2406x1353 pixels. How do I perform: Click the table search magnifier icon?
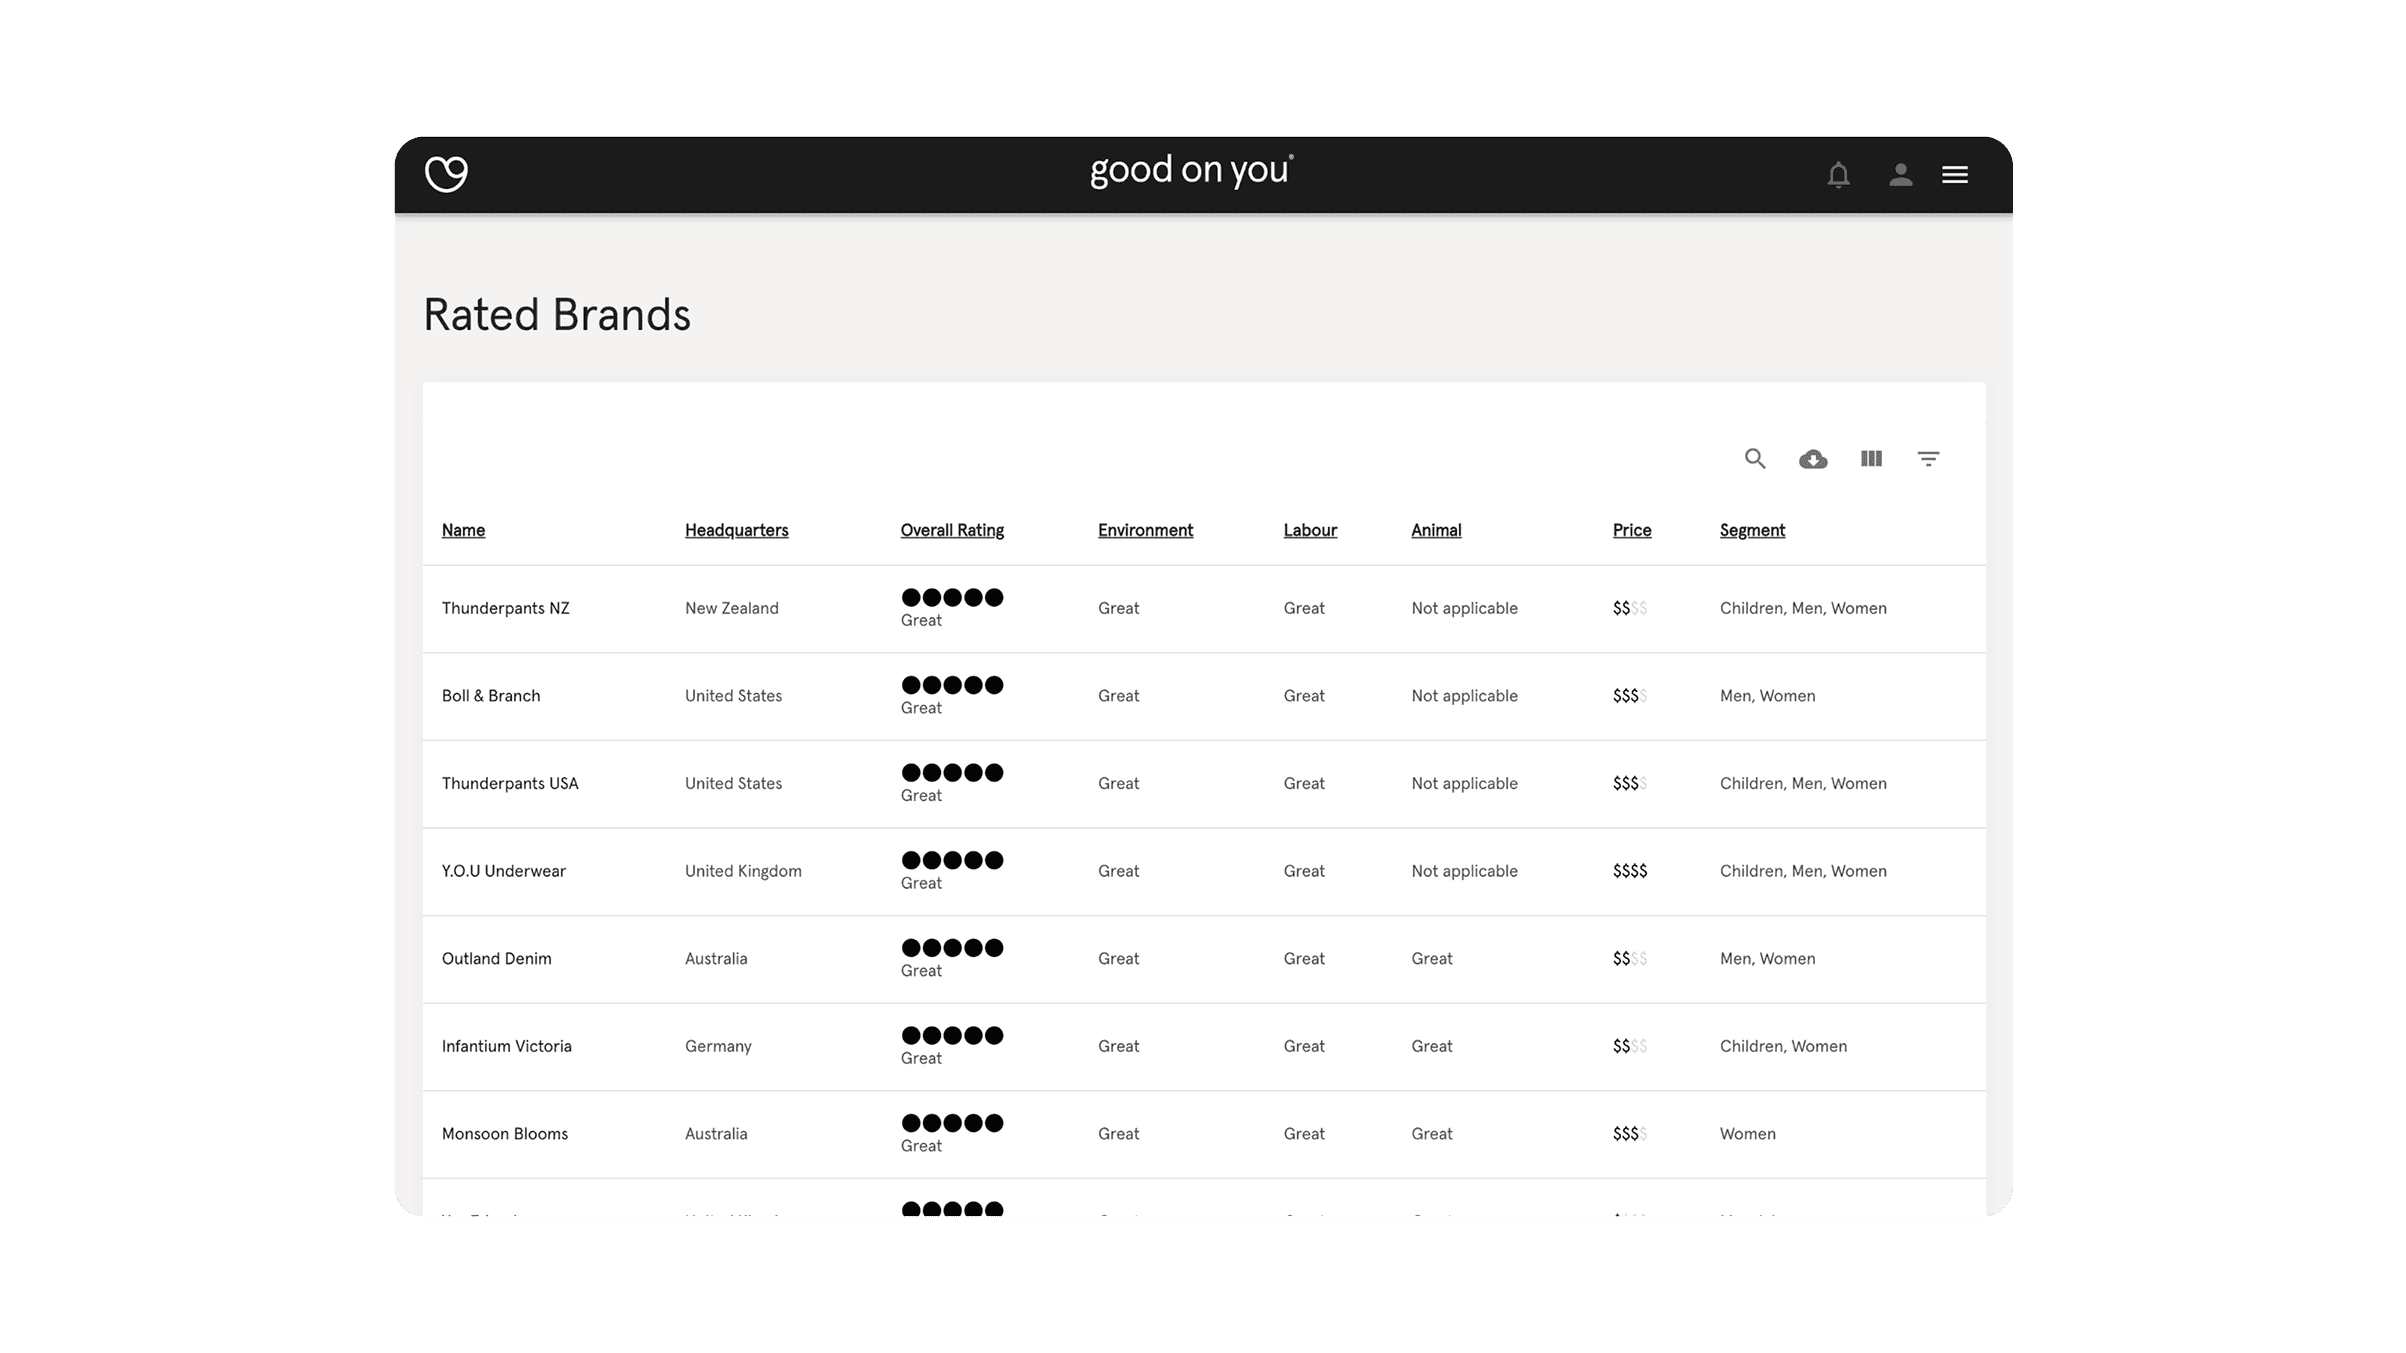[x=1755, y=459]
